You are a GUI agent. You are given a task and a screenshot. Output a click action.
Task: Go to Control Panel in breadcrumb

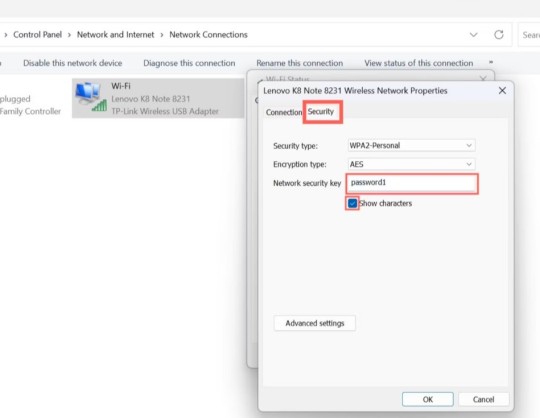(x=38, y=34)
